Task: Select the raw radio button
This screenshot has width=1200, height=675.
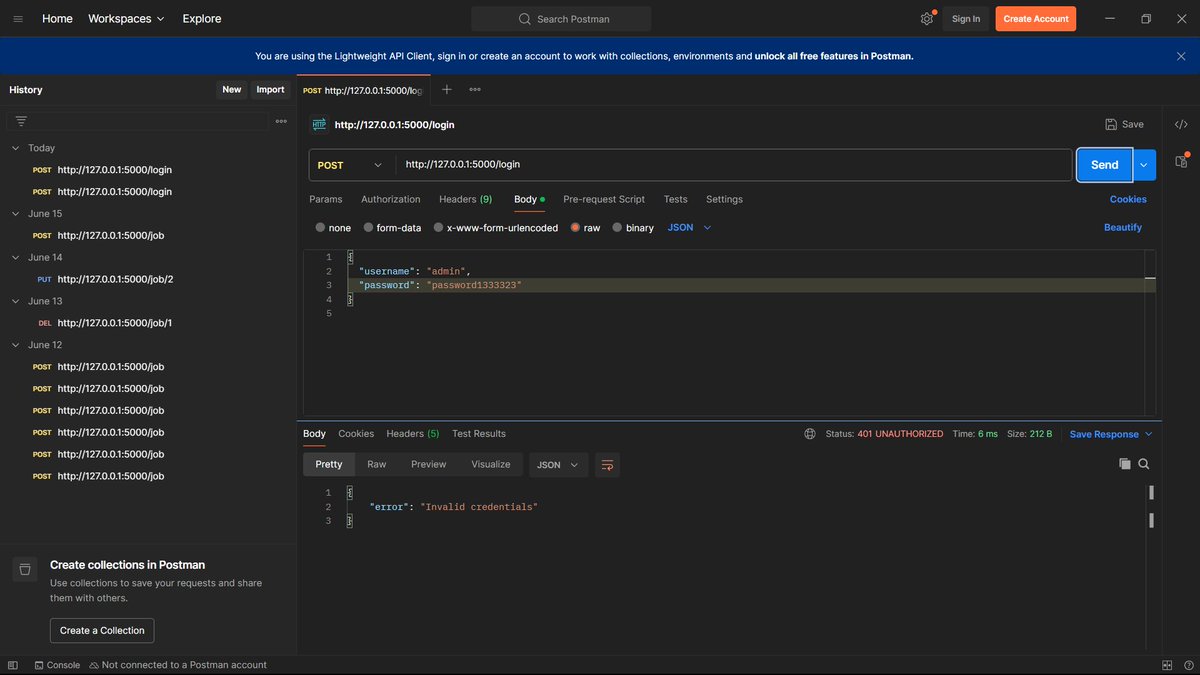Action: pyautogui.click(x=575, y=228)
